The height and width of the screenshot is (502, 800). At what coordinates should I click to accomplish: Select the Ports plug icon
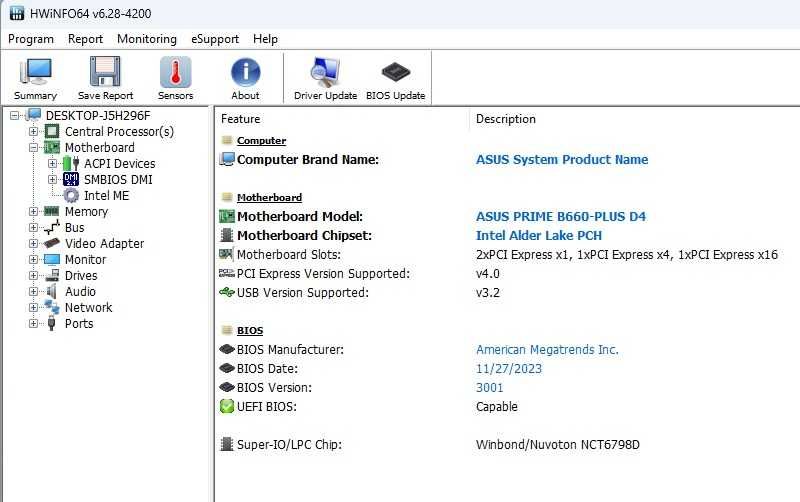52,323
